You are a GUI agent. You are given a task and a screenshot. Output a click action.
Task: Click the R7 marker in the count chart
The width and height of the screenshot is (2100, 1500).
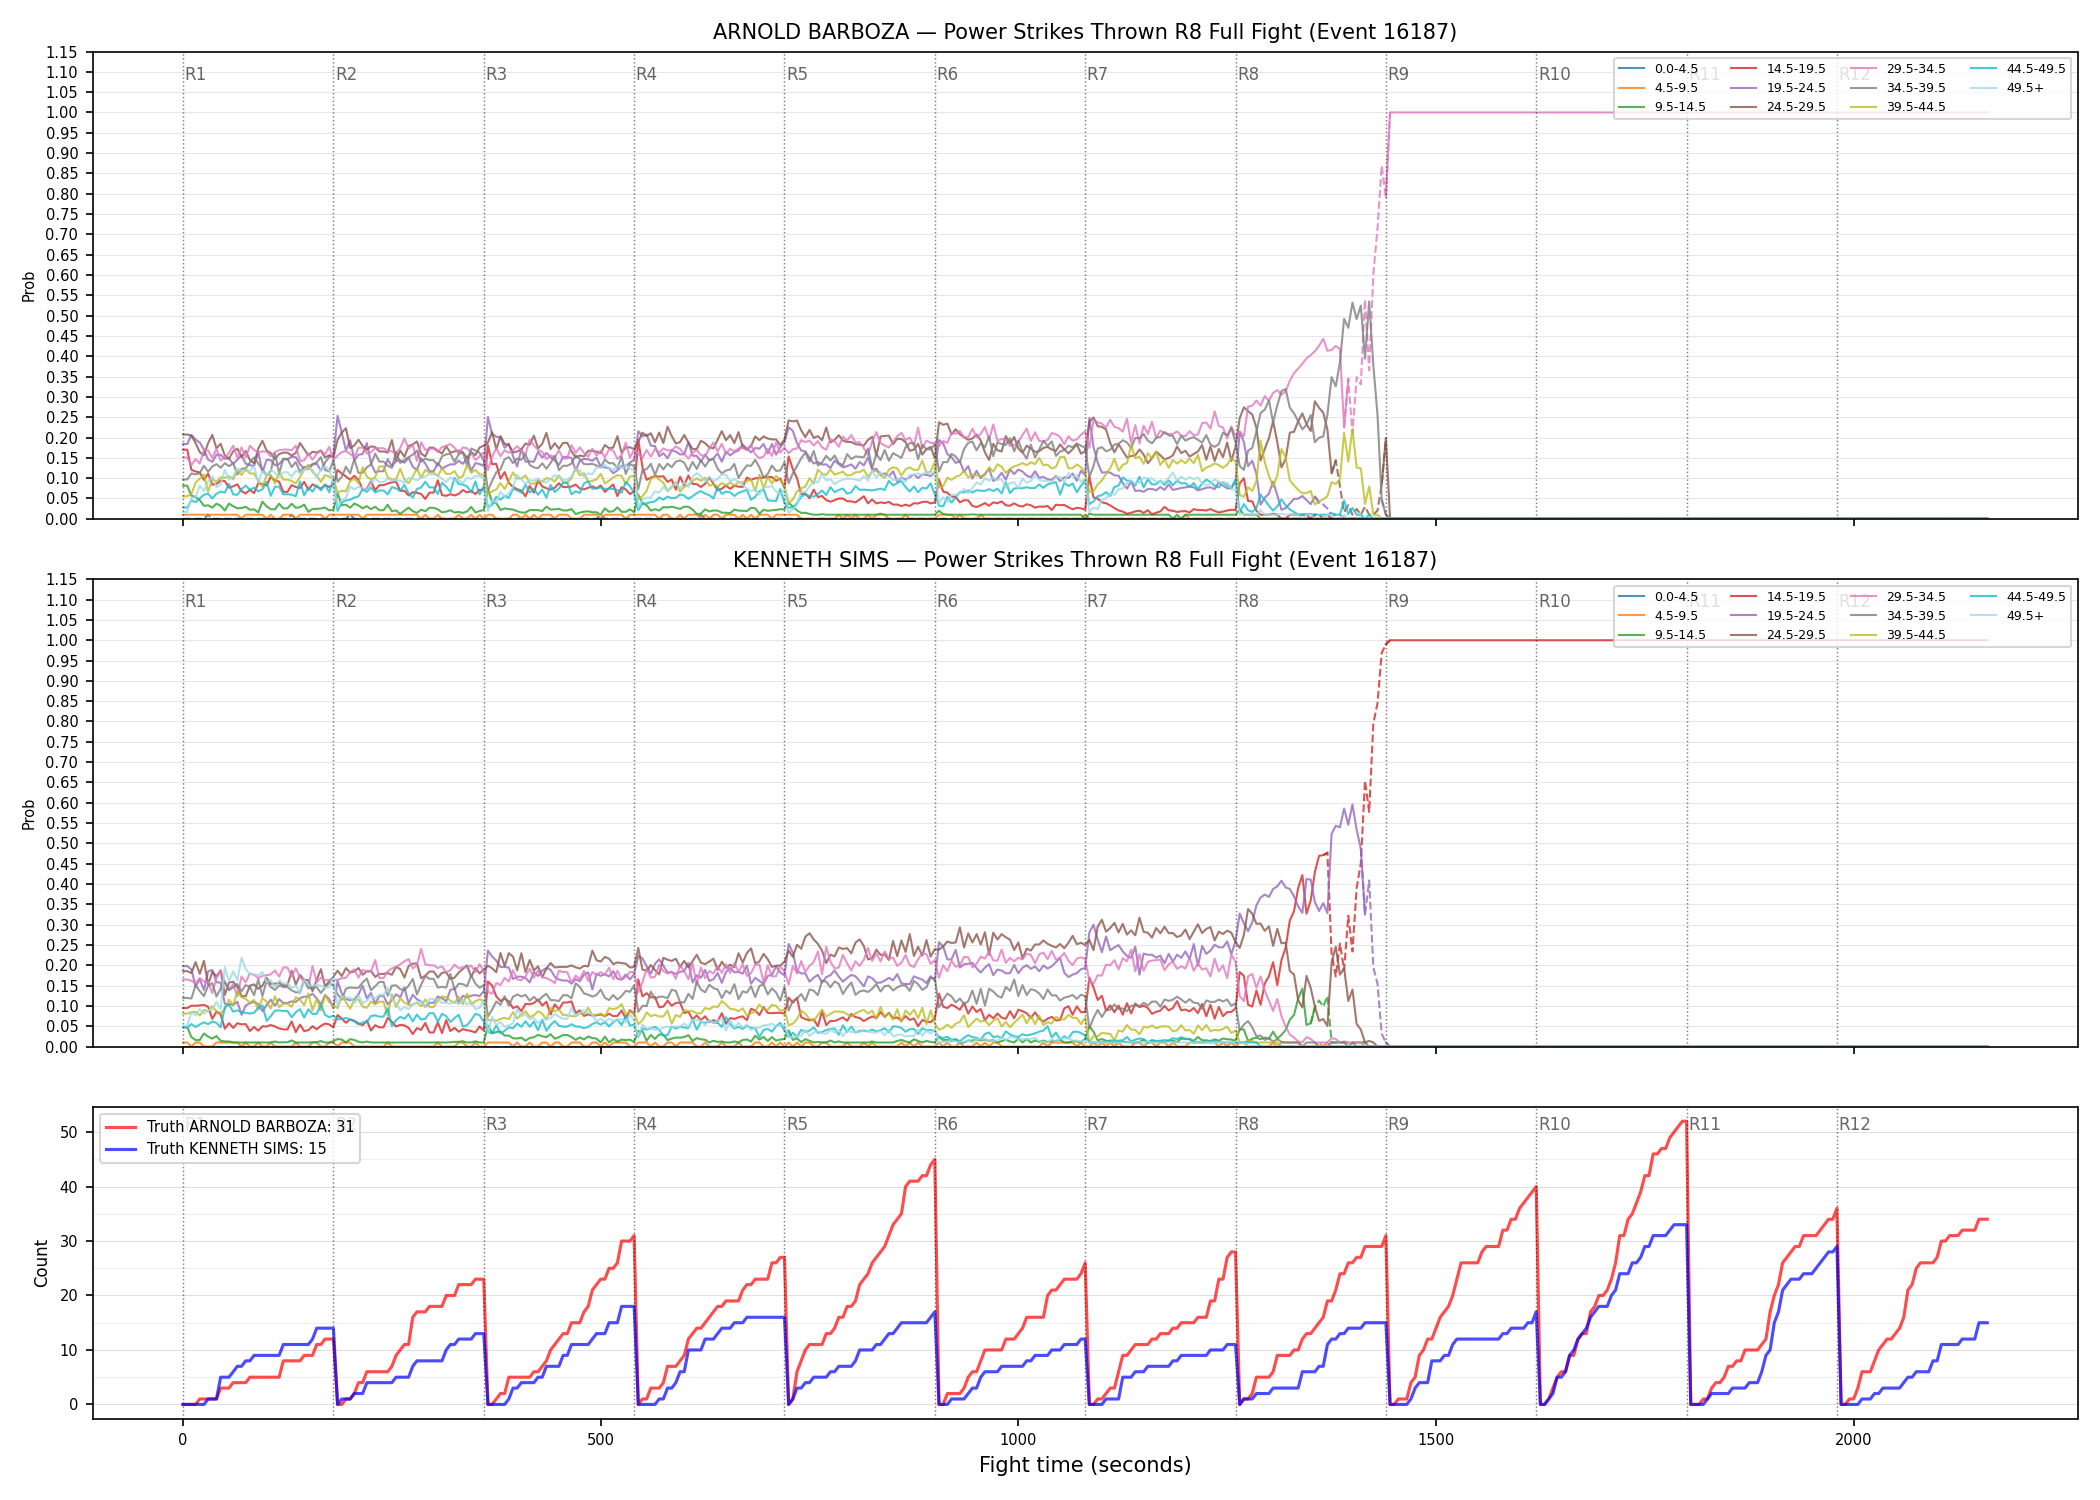(x=1097, y=1124)
